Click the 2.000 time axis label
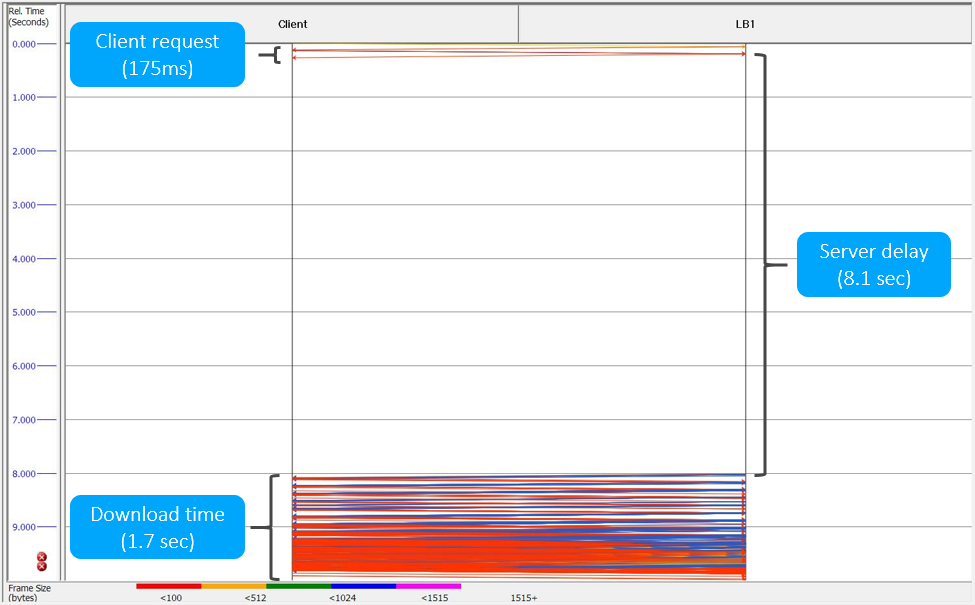The image size is (975, 605). (24, 151)
